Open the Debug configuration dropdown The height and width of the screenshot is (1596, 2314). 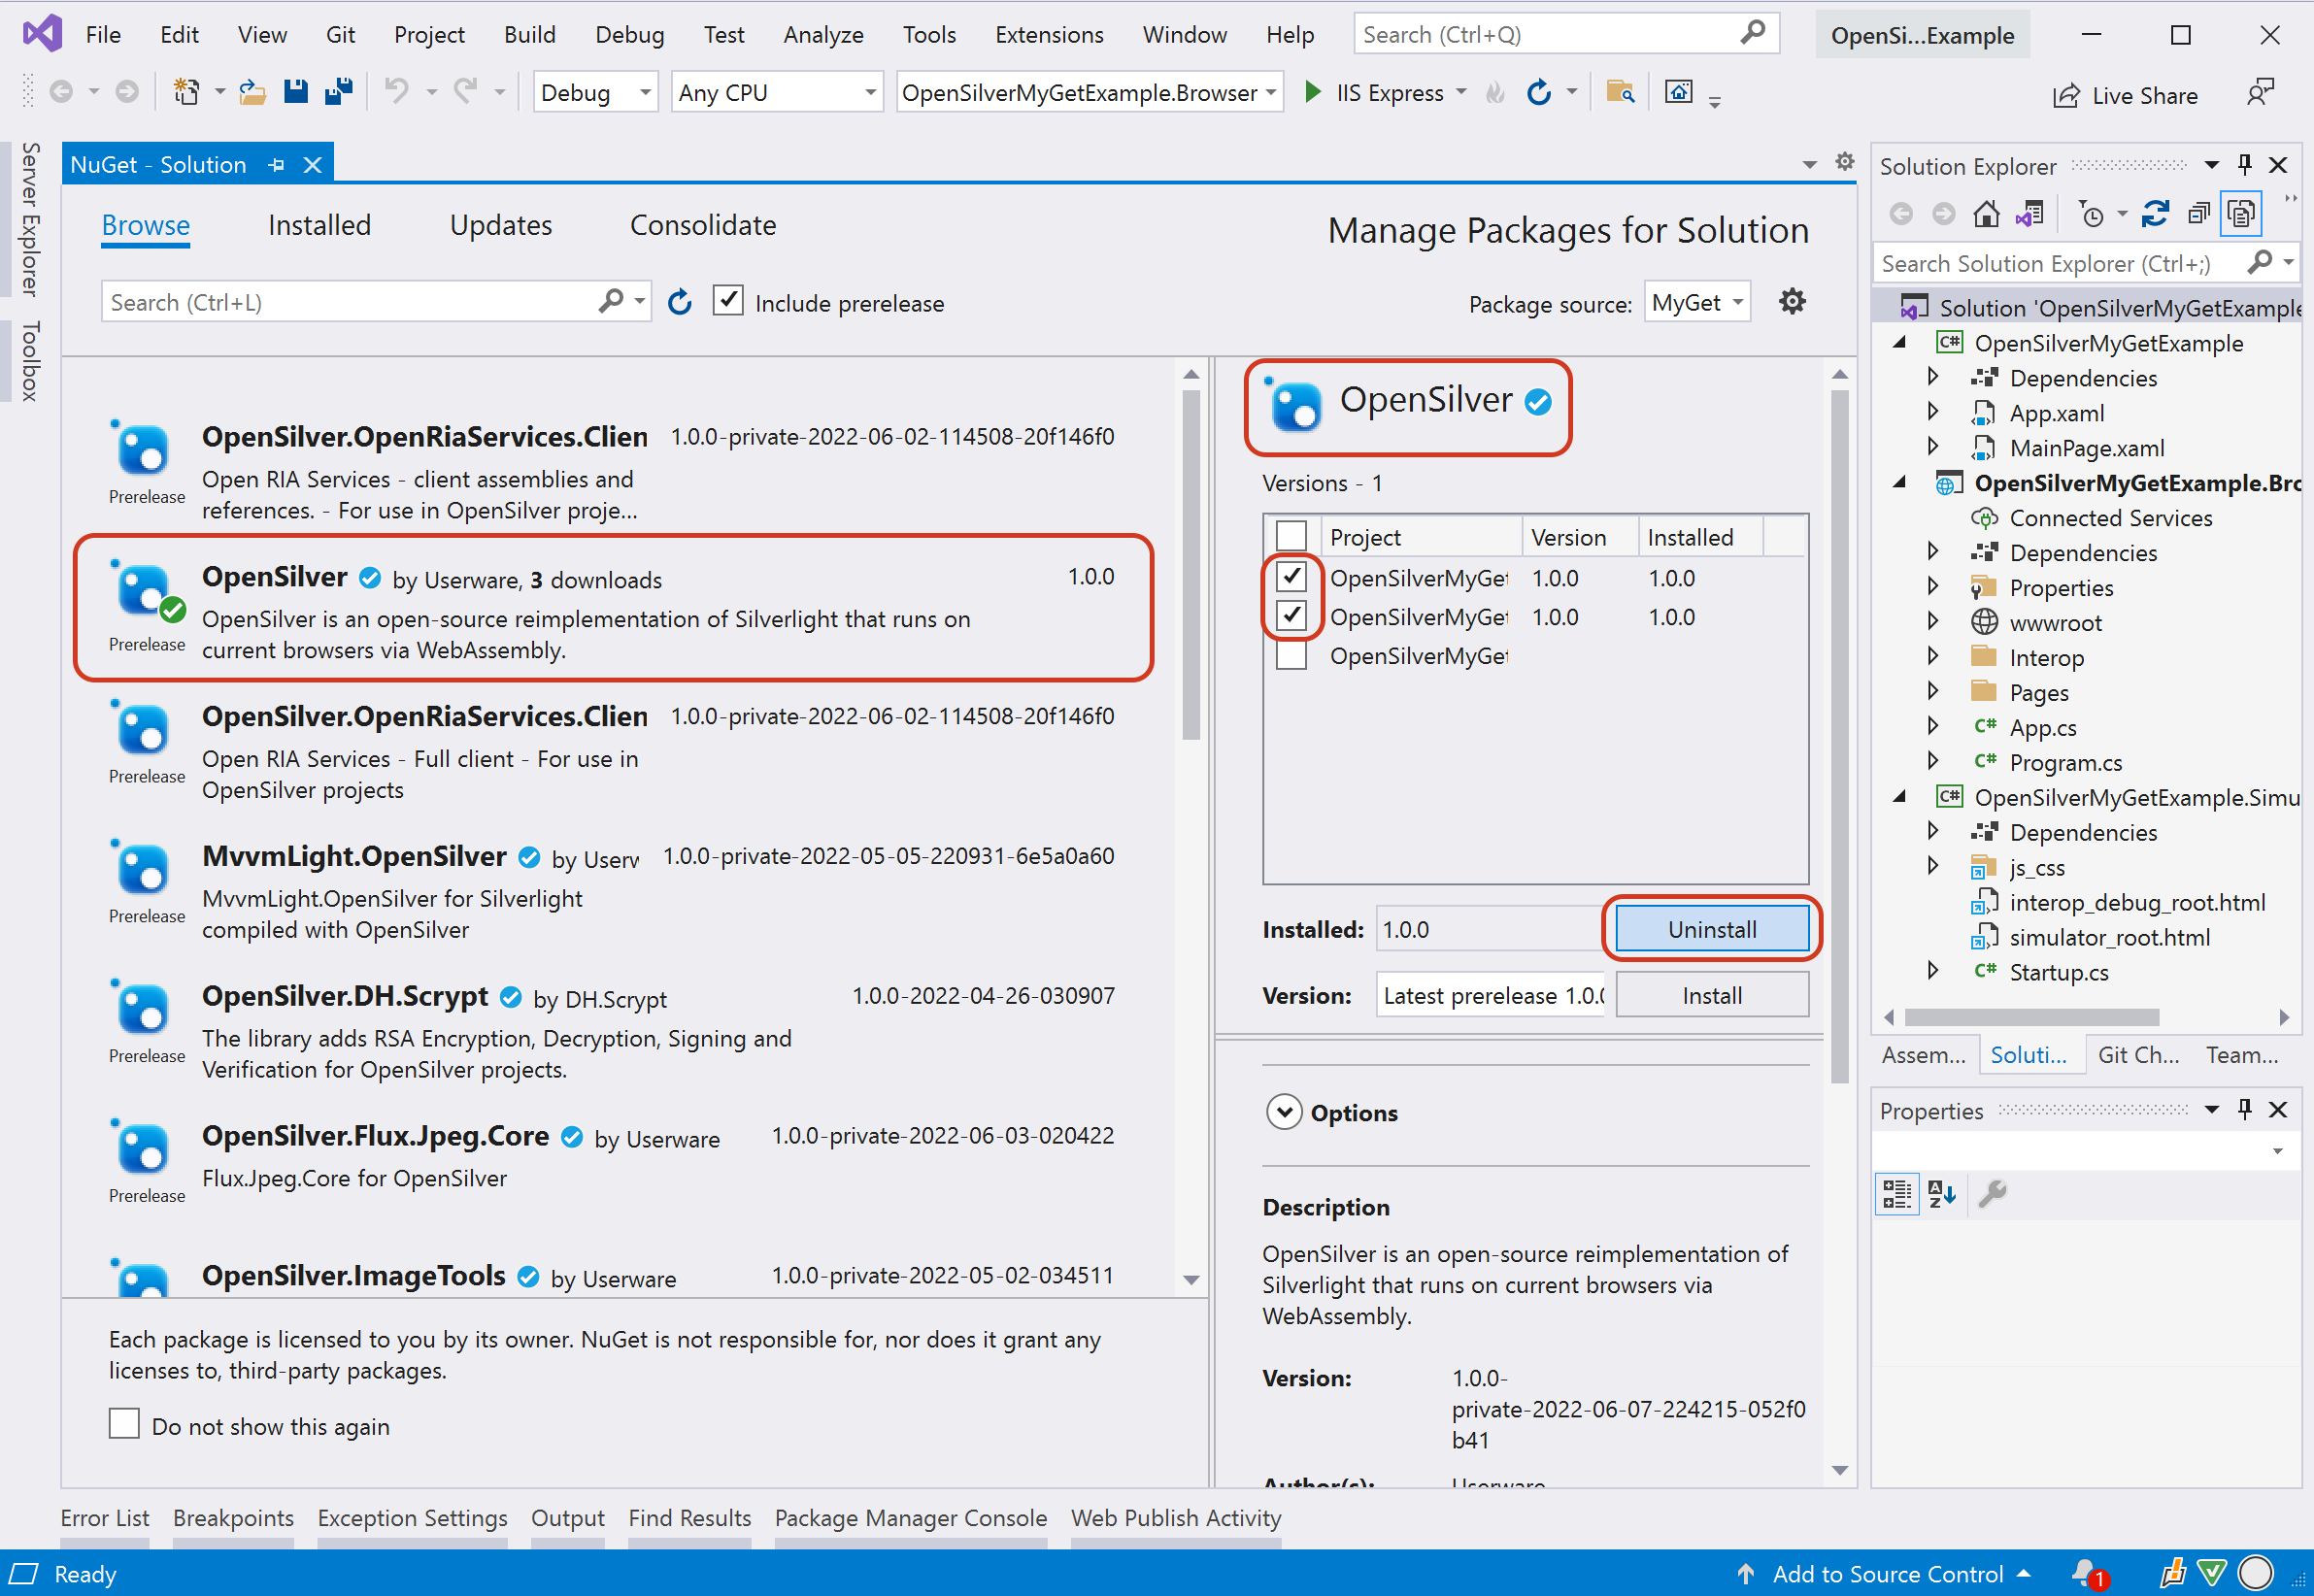[x=595, y=92]
